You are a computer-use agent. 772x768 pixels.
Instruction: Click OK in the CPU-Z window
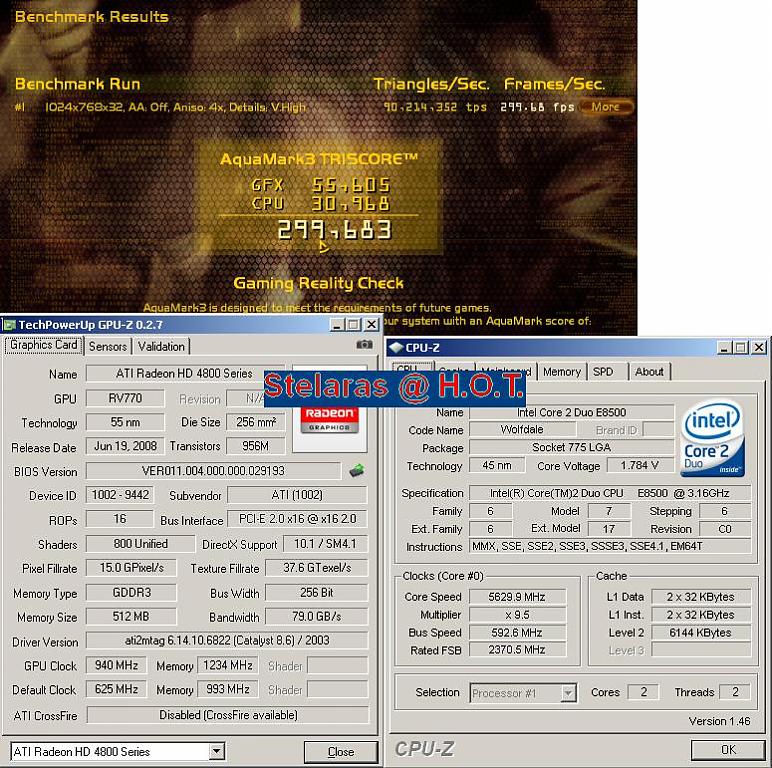(728, 750)
